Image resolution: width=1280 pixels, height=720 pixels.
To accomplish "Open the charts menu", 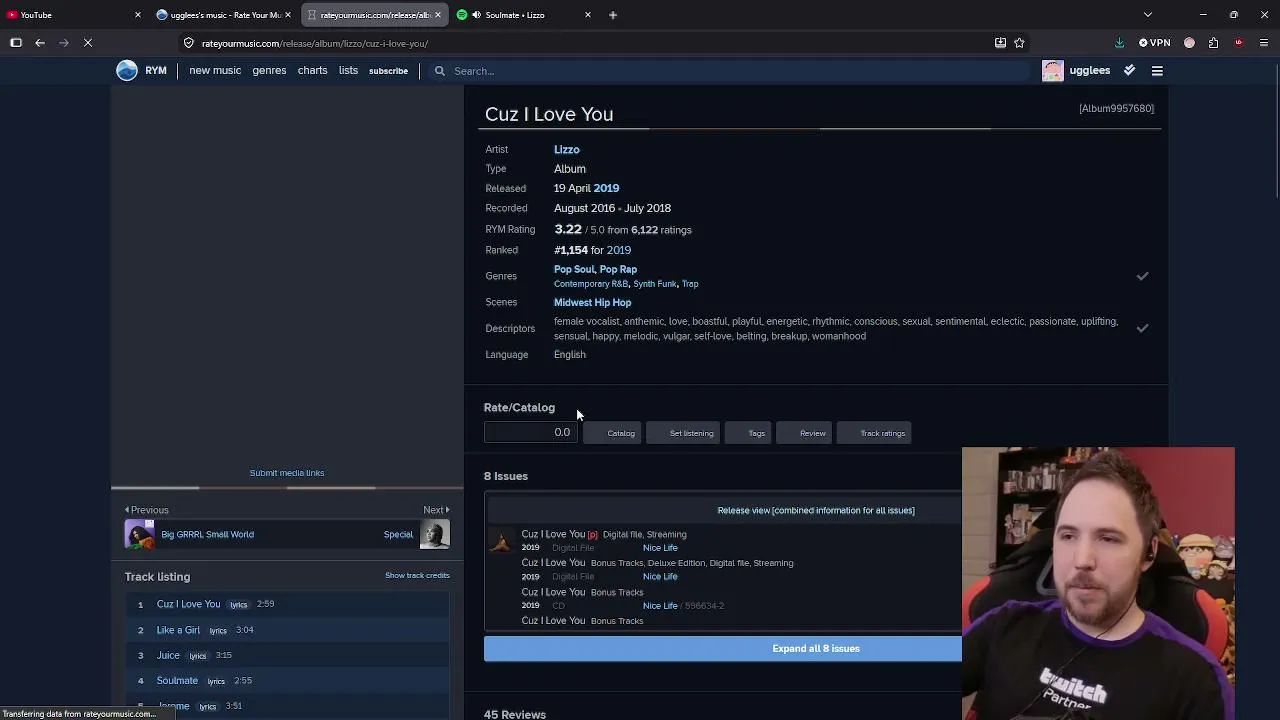I will (x=312, y=71).
